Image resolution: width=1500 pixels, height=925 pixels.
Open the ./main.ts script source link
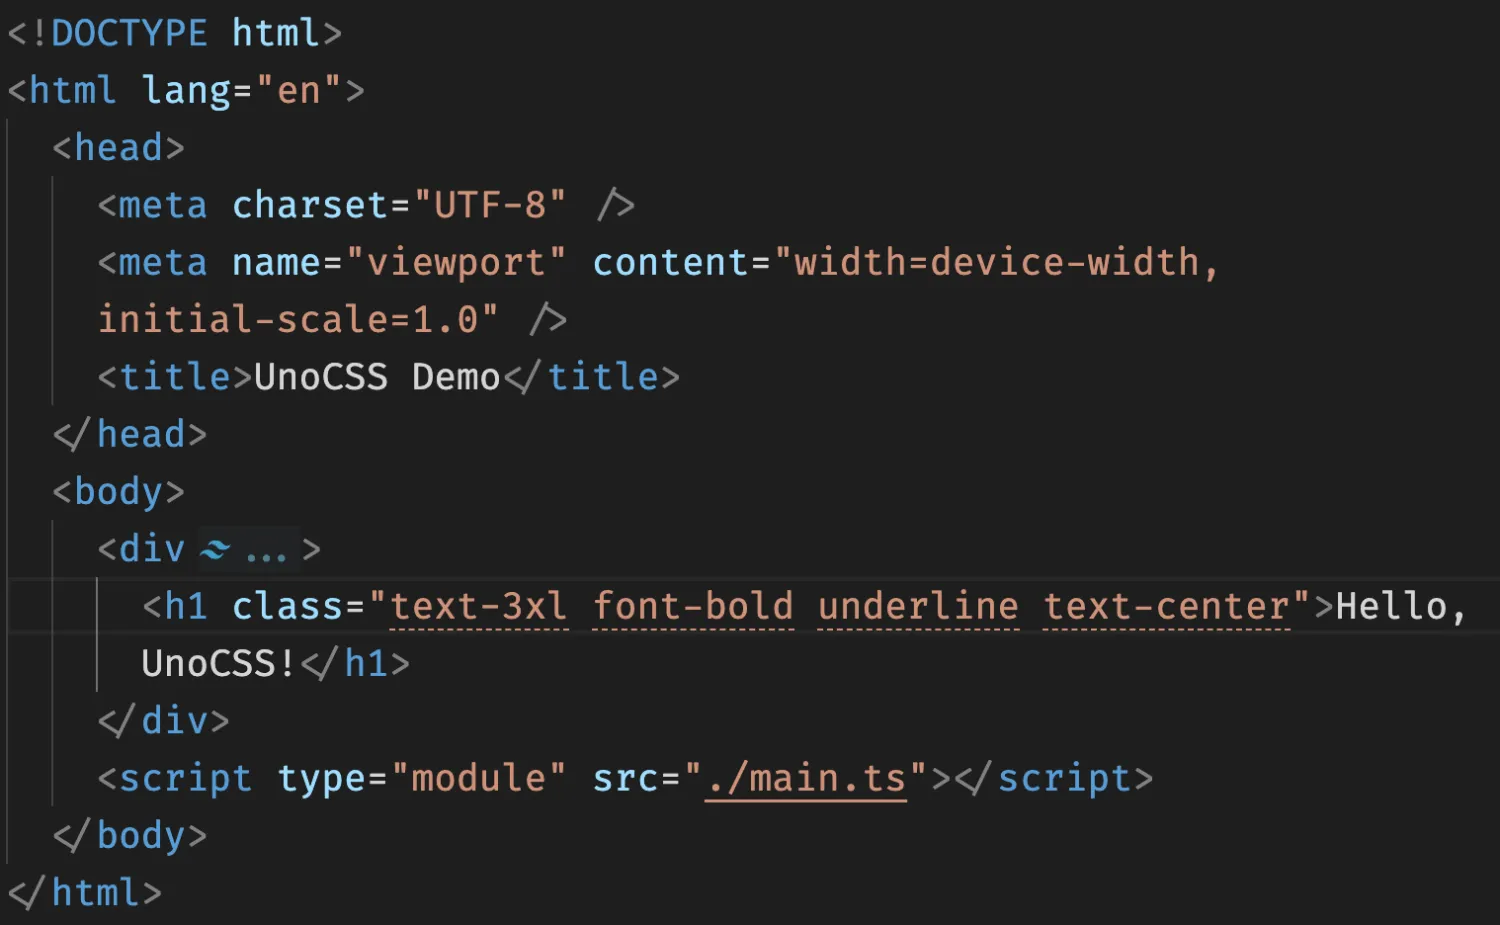[805, 778]
